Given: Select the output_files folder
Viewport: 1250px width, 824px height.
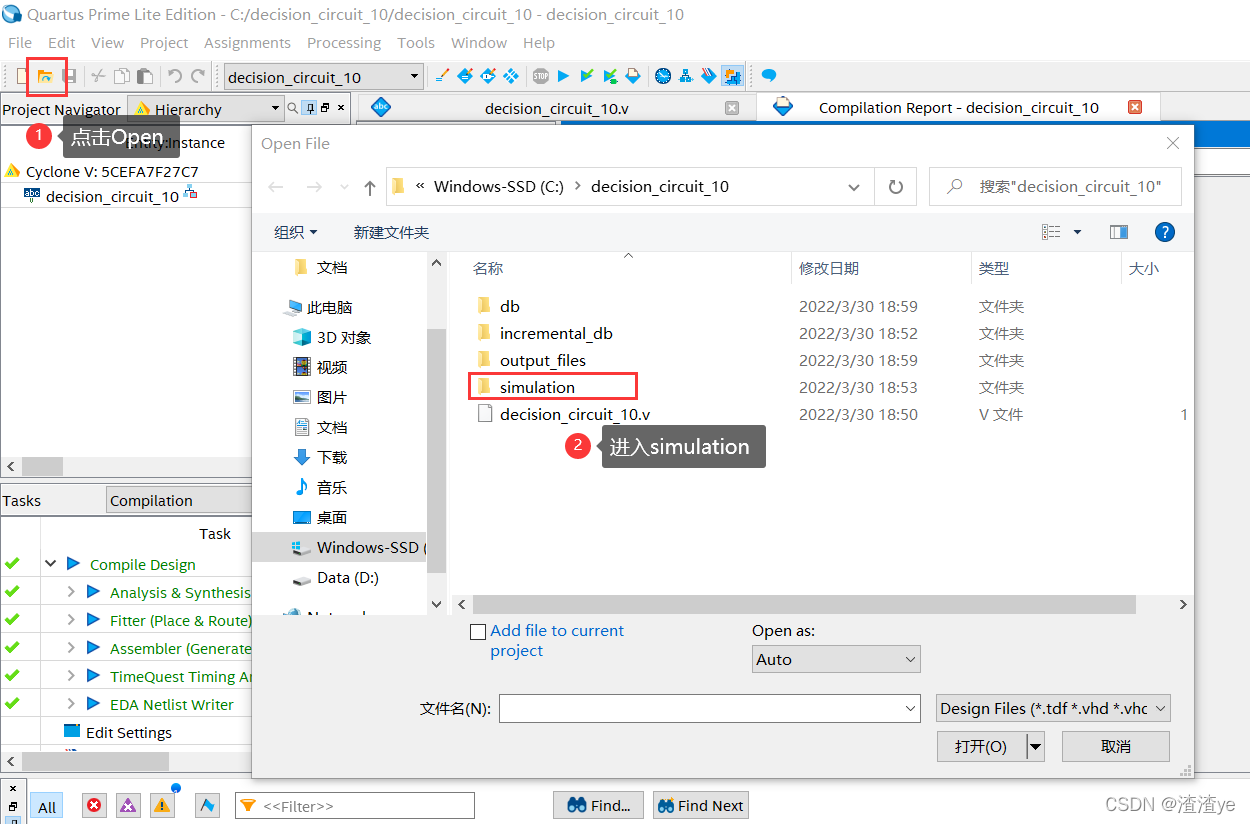Looking at the screenshot, I should 543,360.
